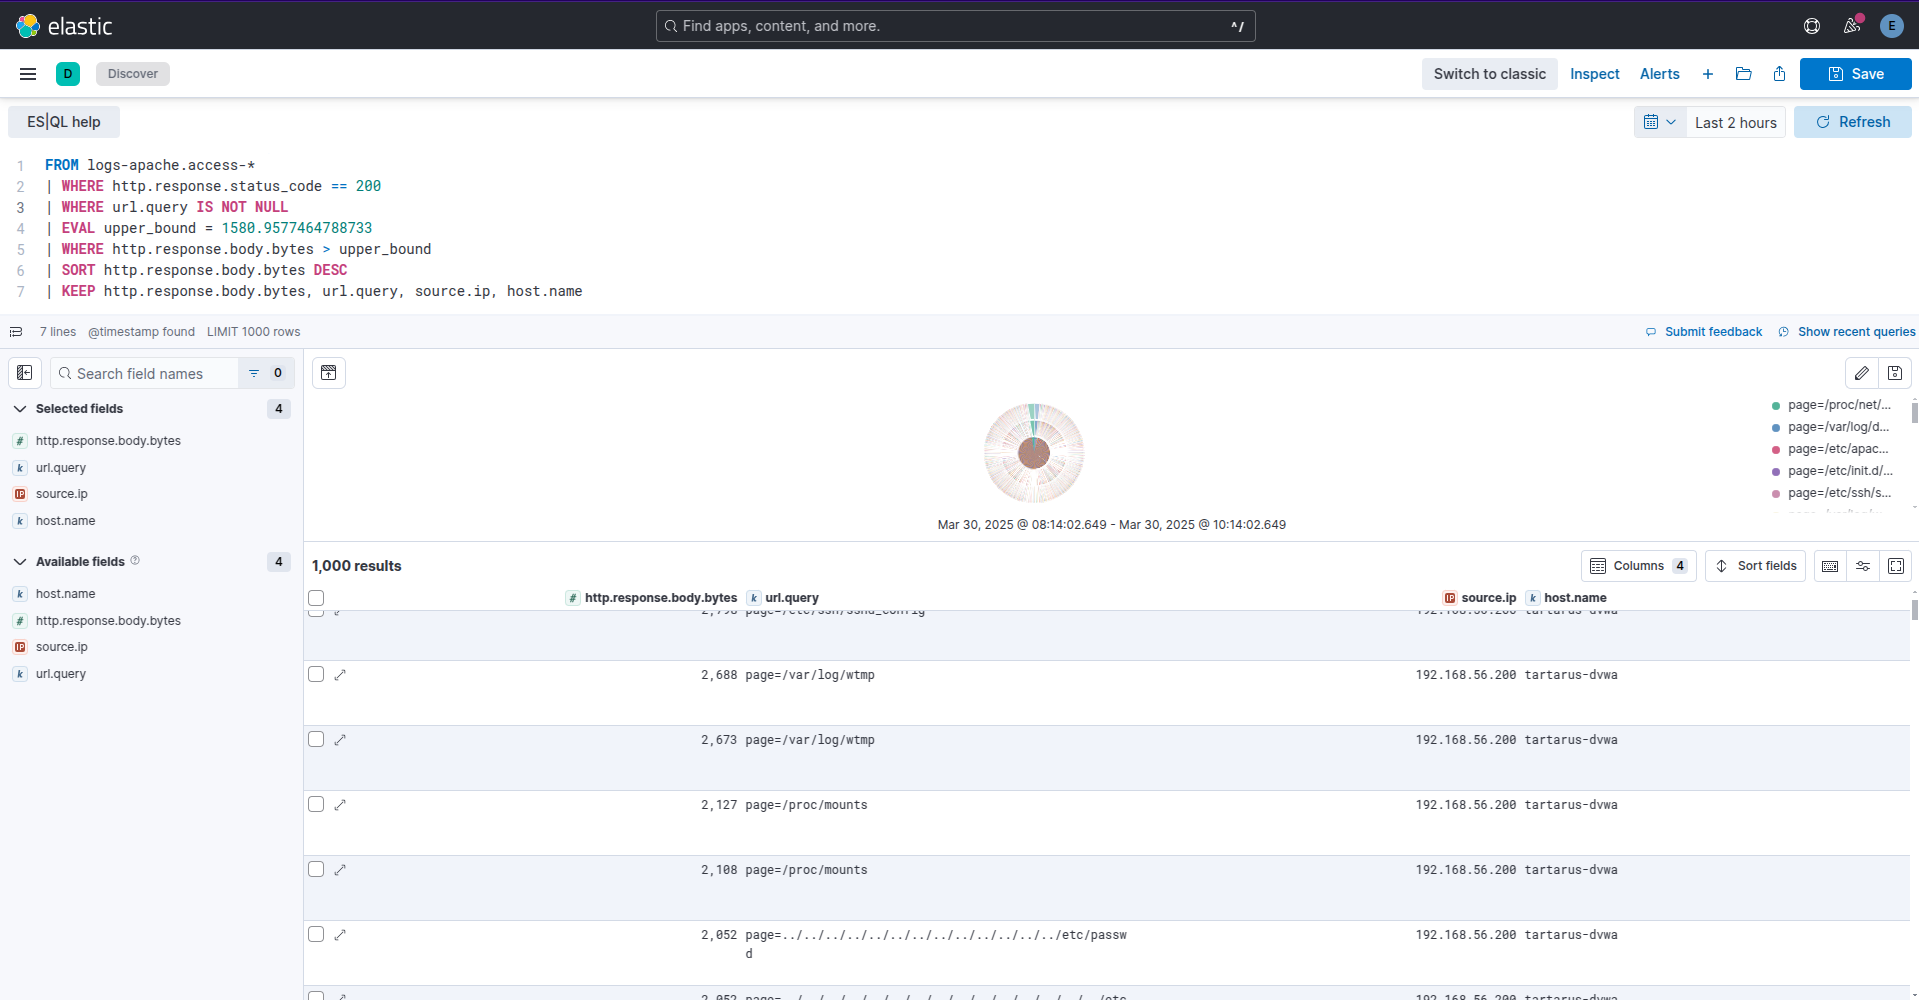Image resolution: width=1919 pixels, height=1000 pixels.
Task: Click the share icon in top bar
Action: click(1779, 74)
